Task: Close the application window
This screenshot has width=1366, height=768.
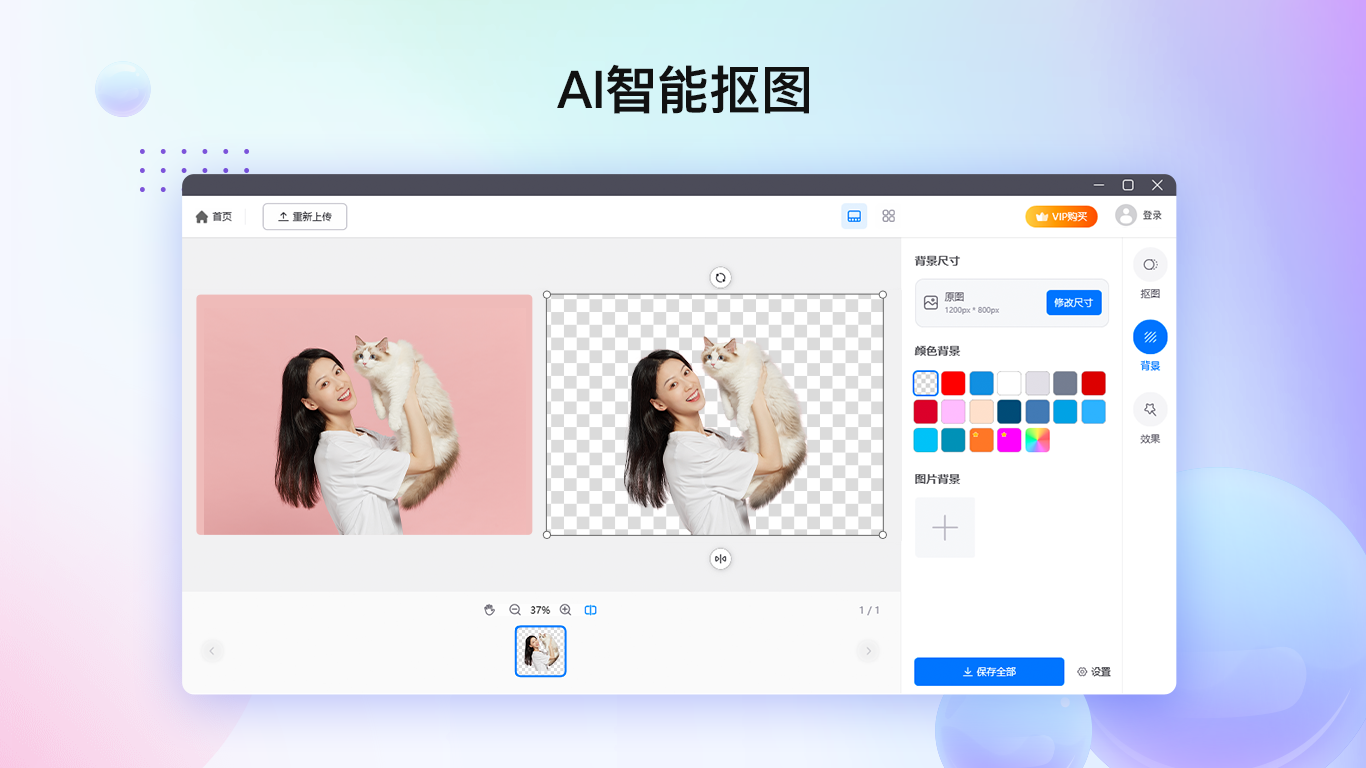Action: pyautogui.click(x=1157, y=185)
